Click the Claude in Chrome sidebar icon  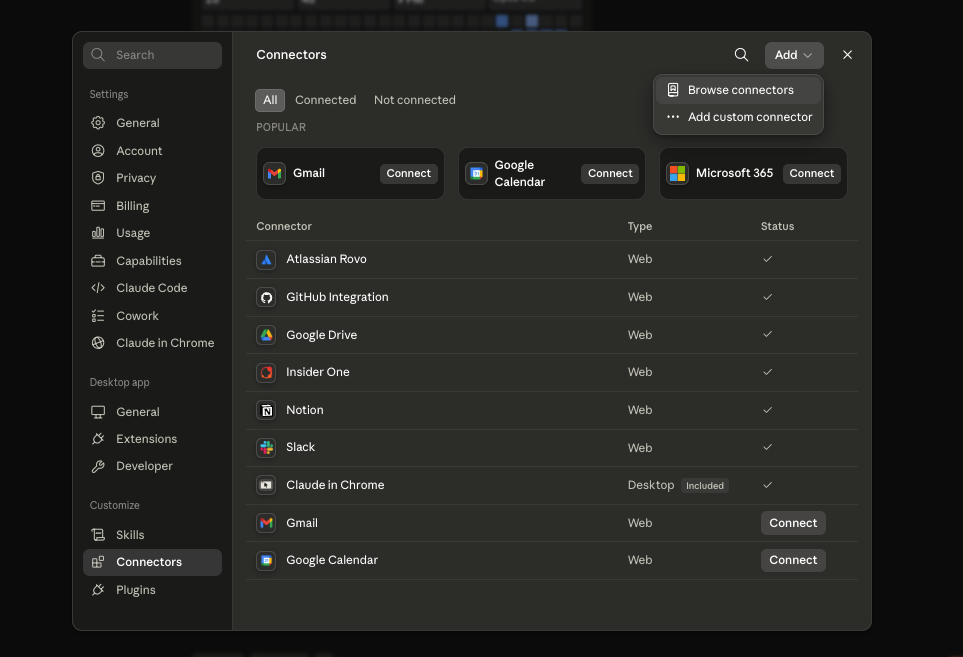coord(98,343)
